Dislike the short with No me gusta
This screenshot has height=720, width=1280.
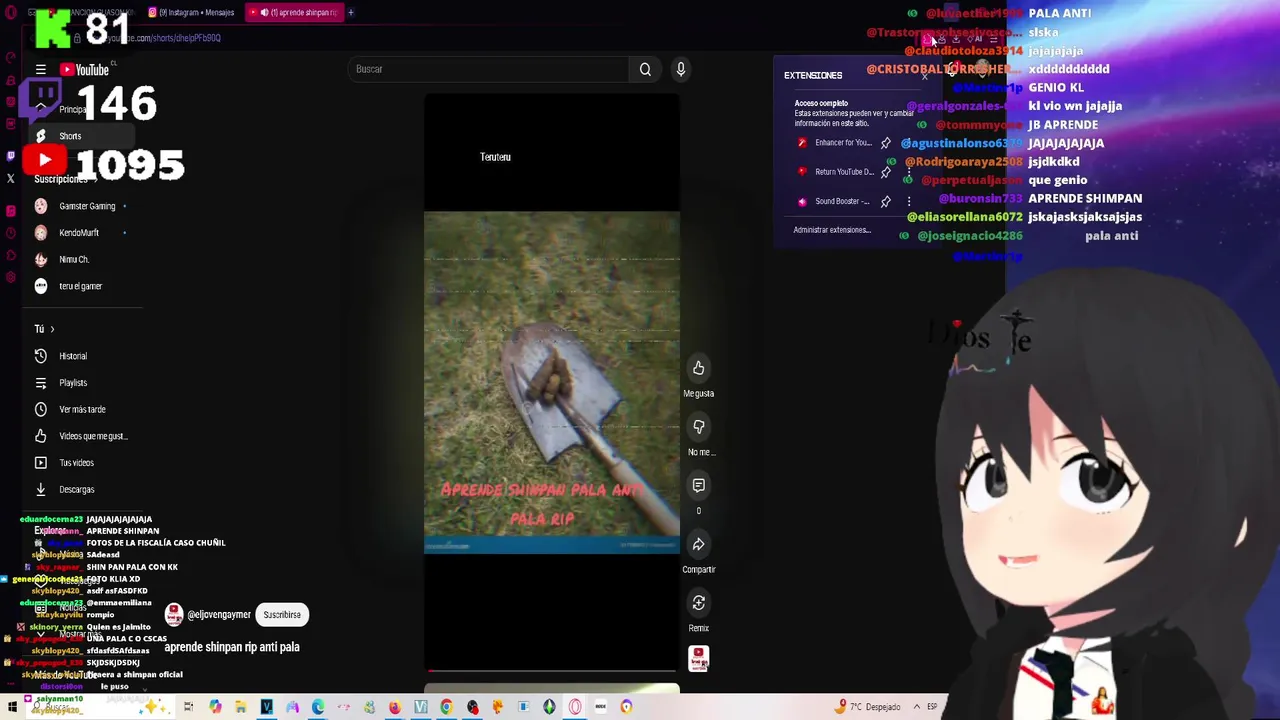699,428
